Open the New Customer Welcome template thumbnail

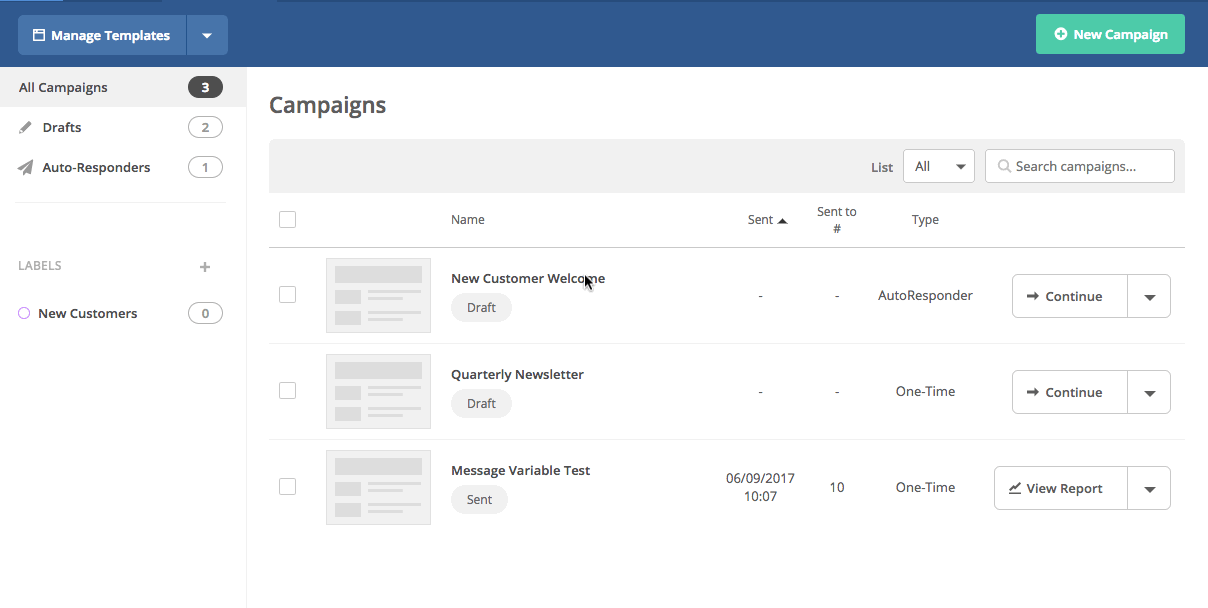pyautogui.click(x=378, y=296)
